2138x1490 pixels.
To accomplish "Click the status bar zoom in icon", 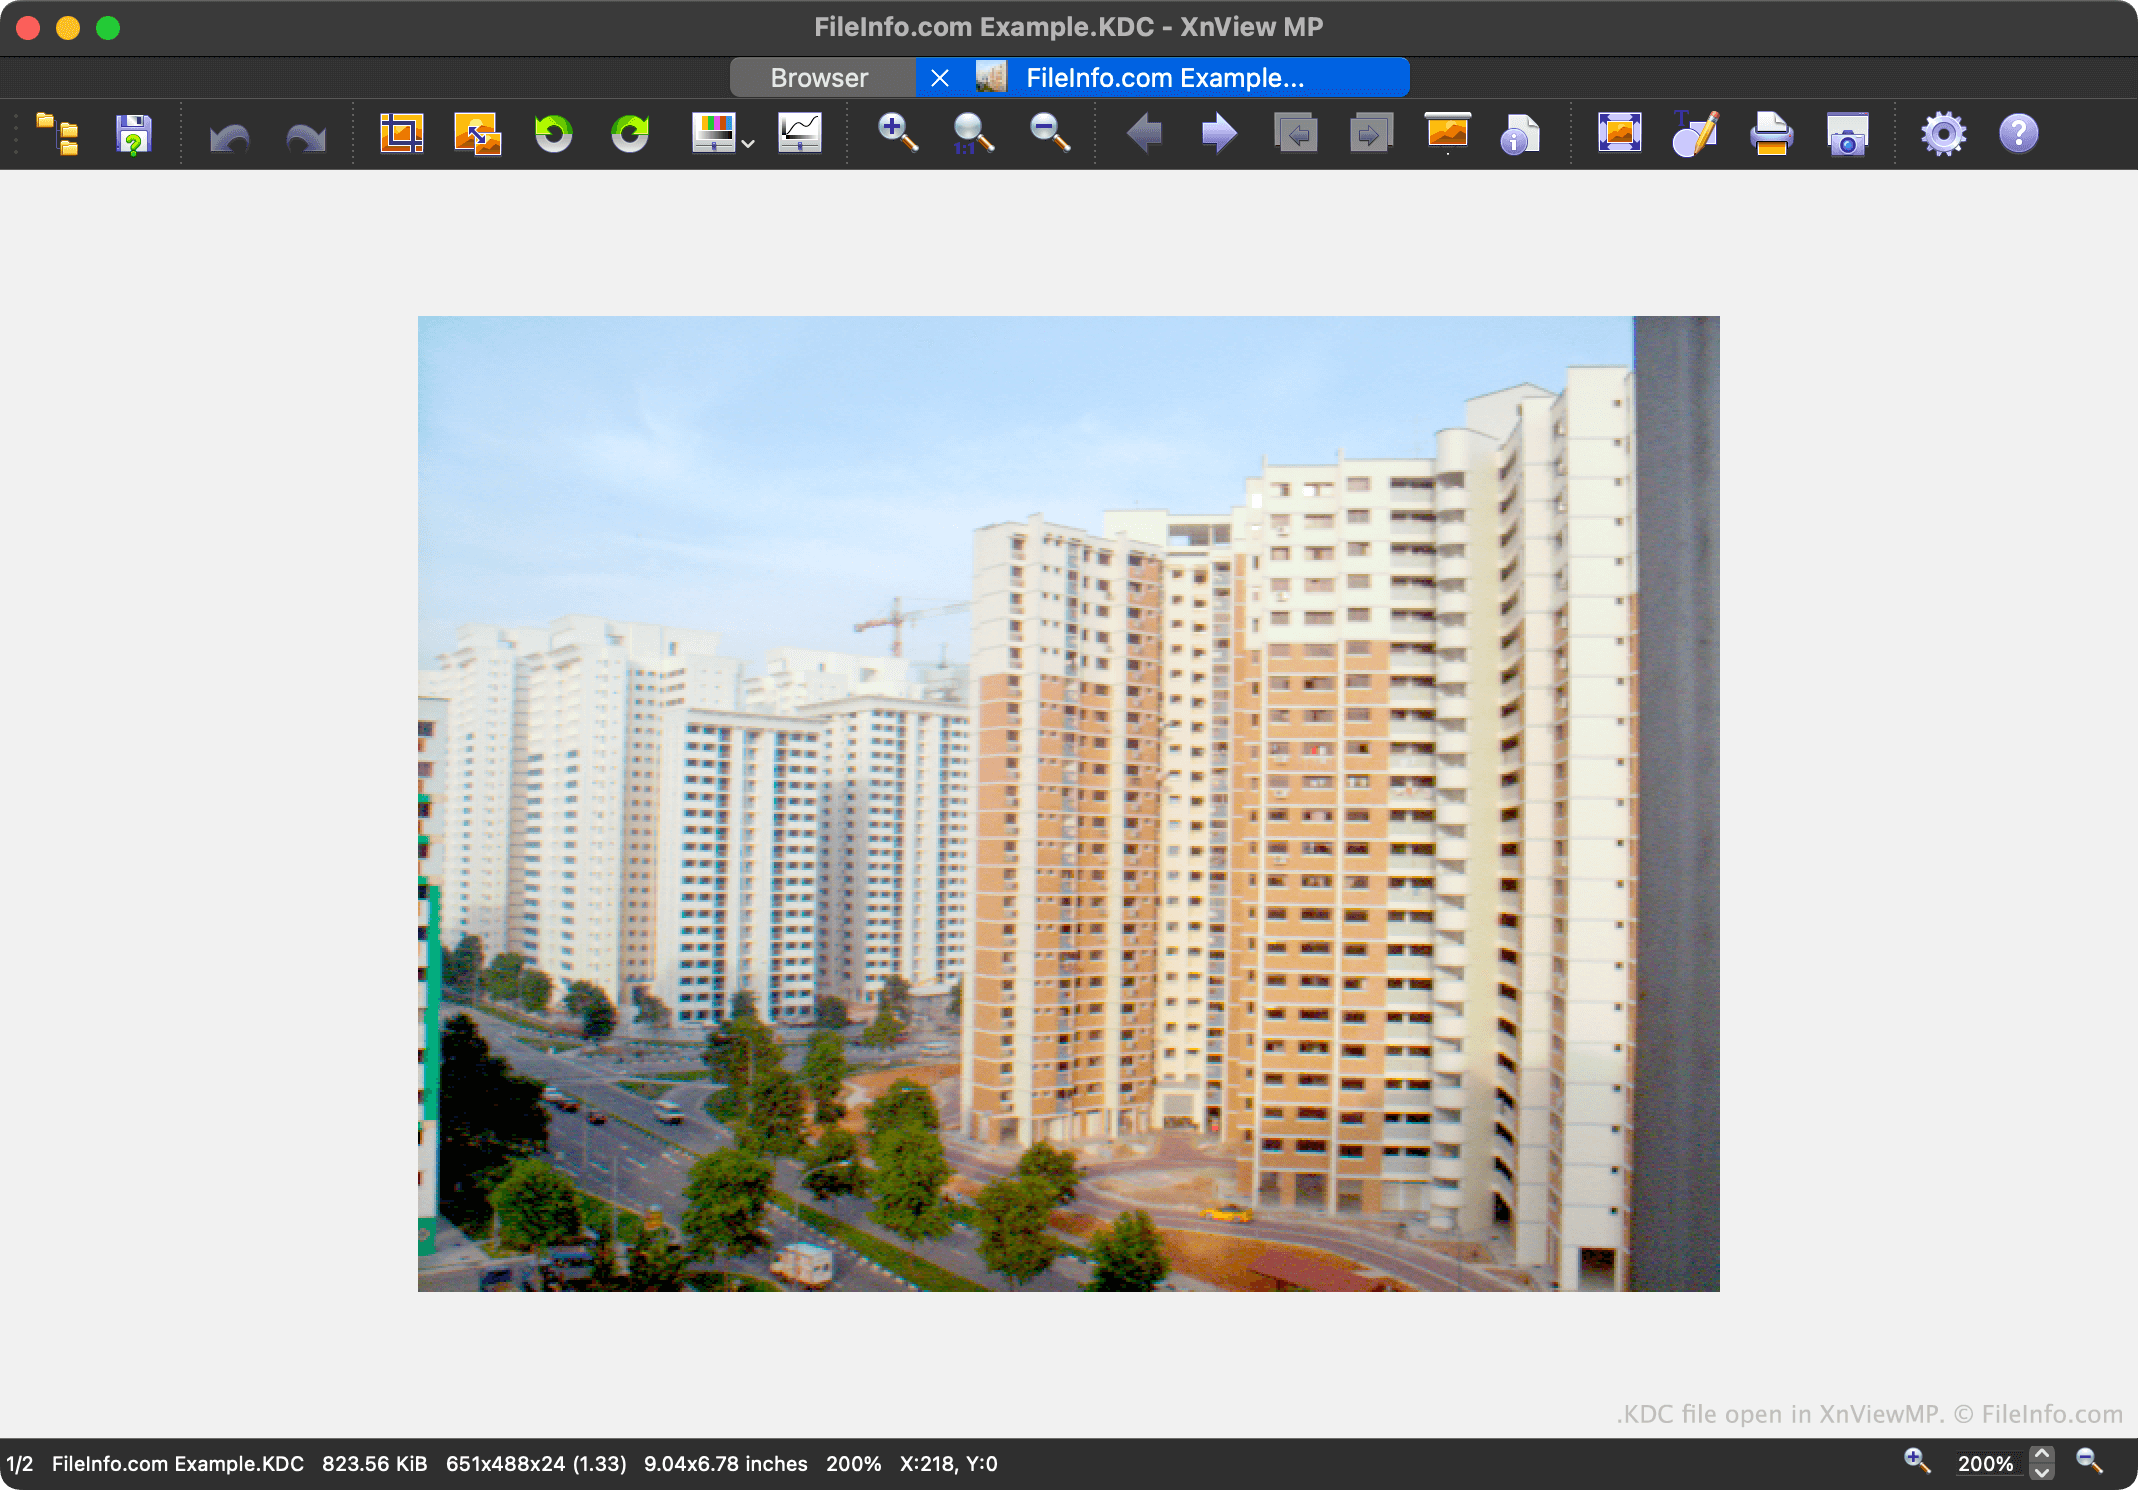I will pos(1916,1461).
